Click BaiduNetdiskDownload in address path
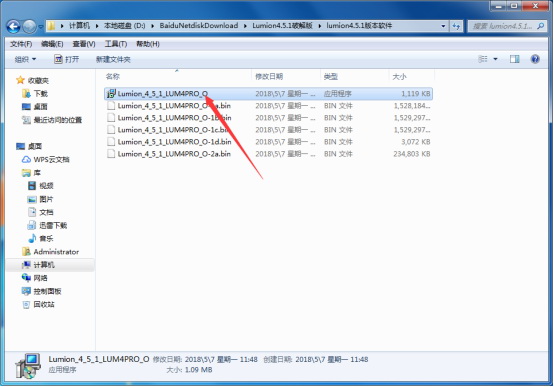The width and height of the screenshot is (554, 387). pyautogui.click(x=199, y=26)
